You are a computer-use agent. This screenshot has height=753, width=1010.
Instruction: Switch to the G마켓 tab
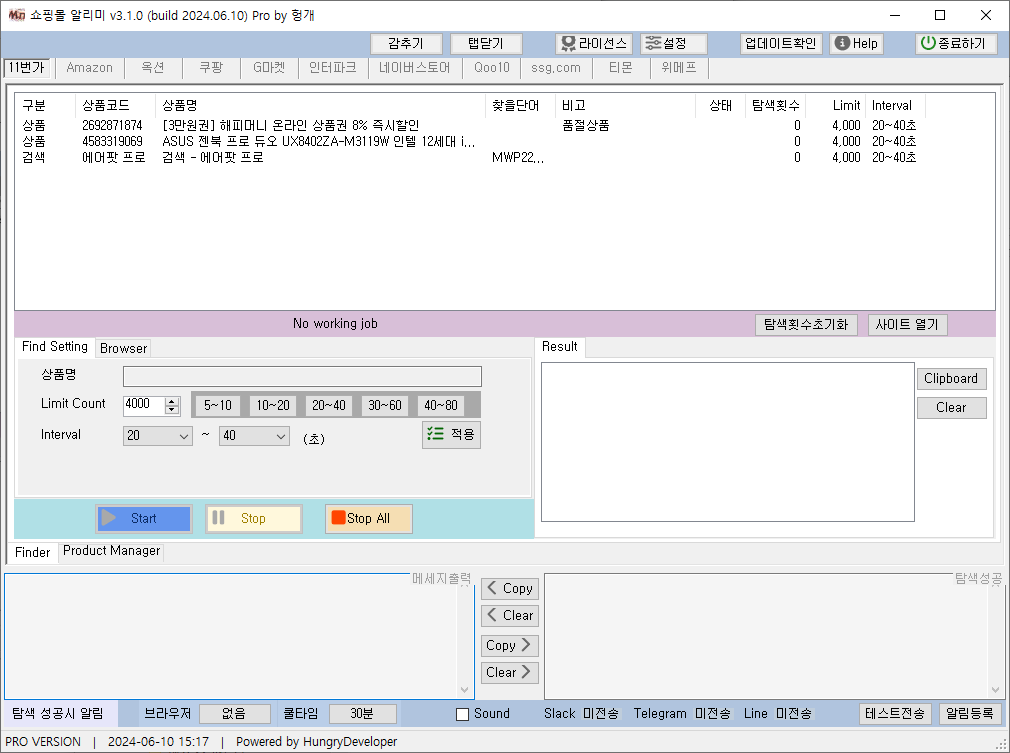pos(269,68)
